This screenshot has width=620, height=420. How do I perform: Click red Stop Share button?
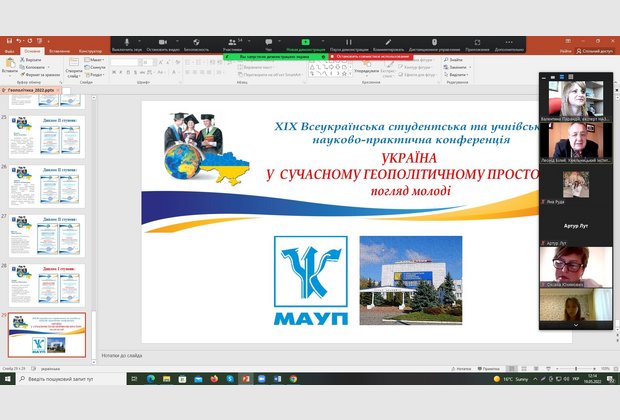tap(368, 56)
